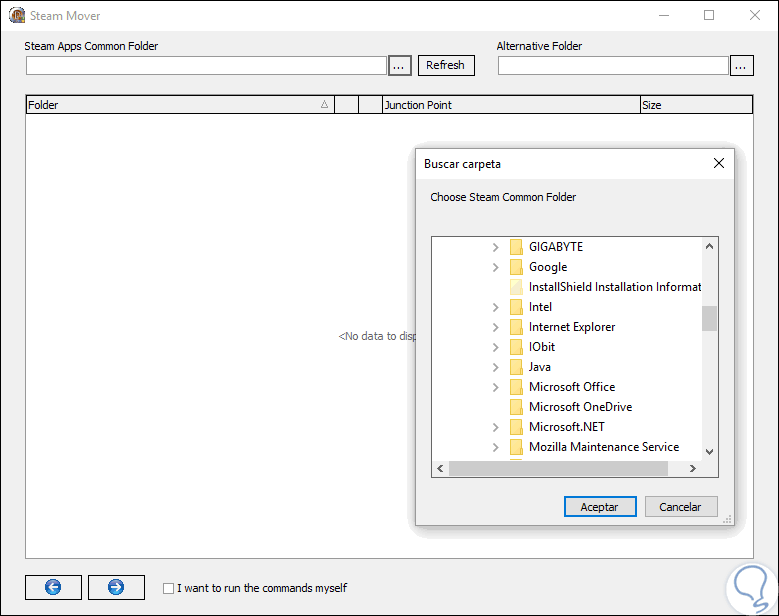This screenshot has width=779, height=616.
Task: Expand the Microsoft Office folder node
Action: pos(495,387)
